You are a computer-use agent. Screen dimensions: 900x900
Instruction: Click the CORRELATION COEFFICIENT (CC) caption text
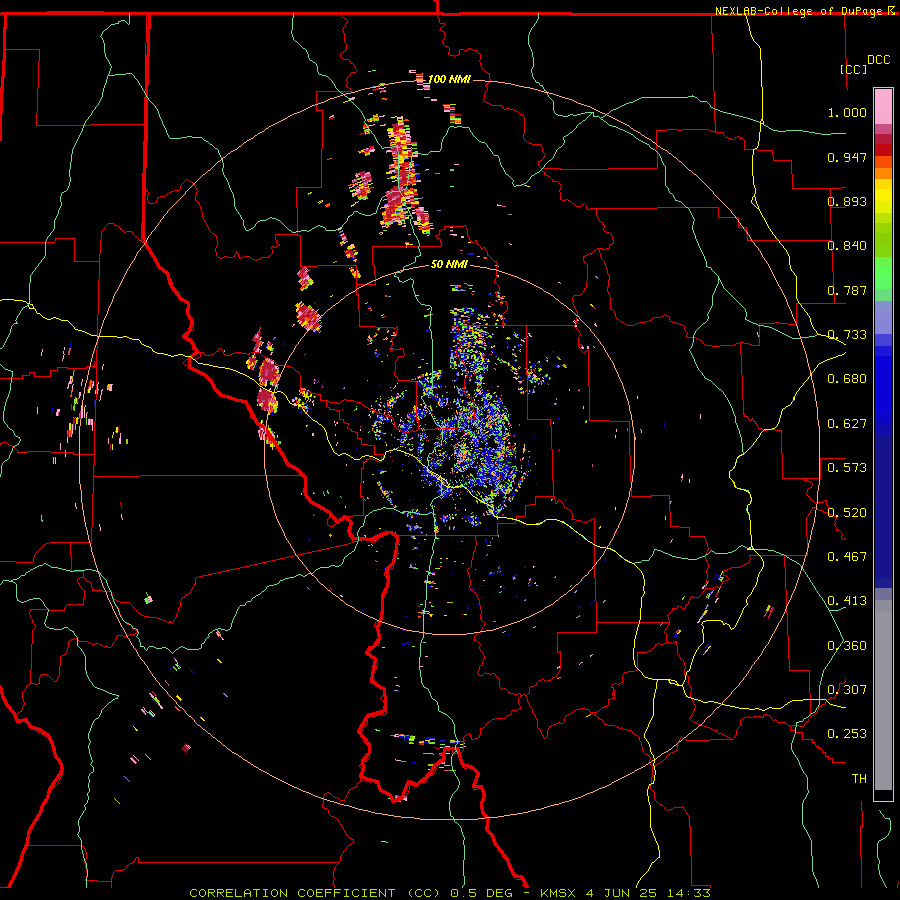(x=315, y=893)
